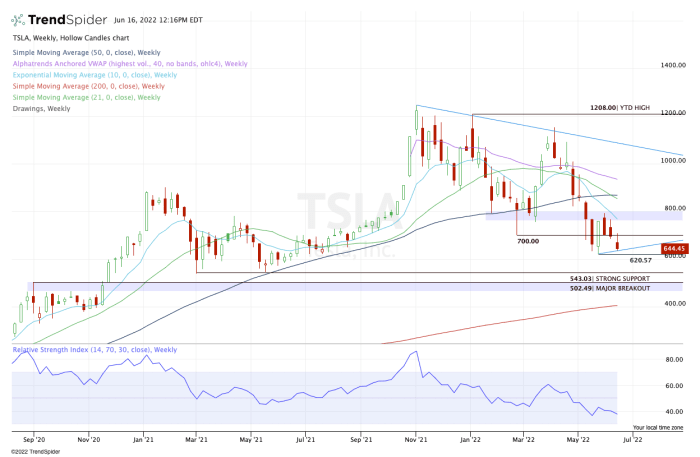The height and width of the screenshot is (457, 700).
Task: Select Alphatrends Anchored VWAP legend entry
Action: click(130, 64)
